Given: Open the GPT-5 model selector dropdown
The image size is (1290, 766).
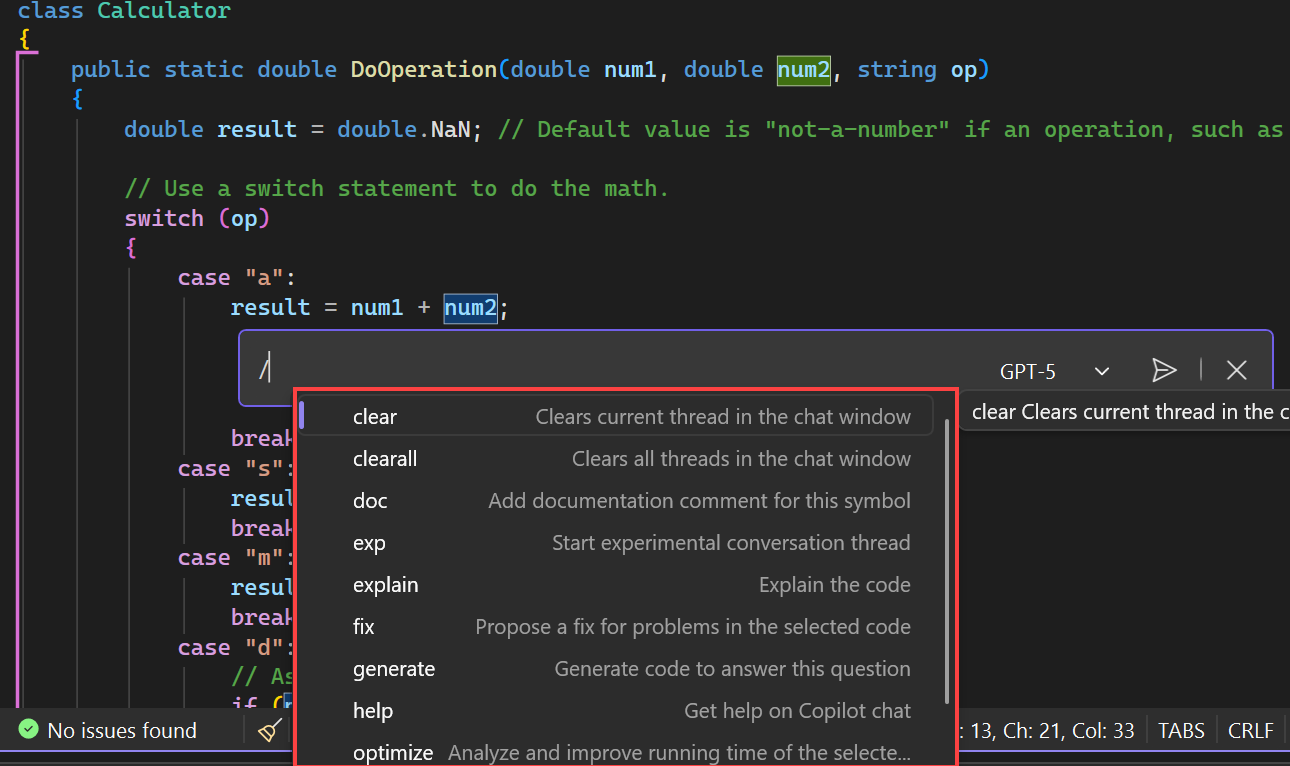Looking at the screenshot, I should [1028, 371].
